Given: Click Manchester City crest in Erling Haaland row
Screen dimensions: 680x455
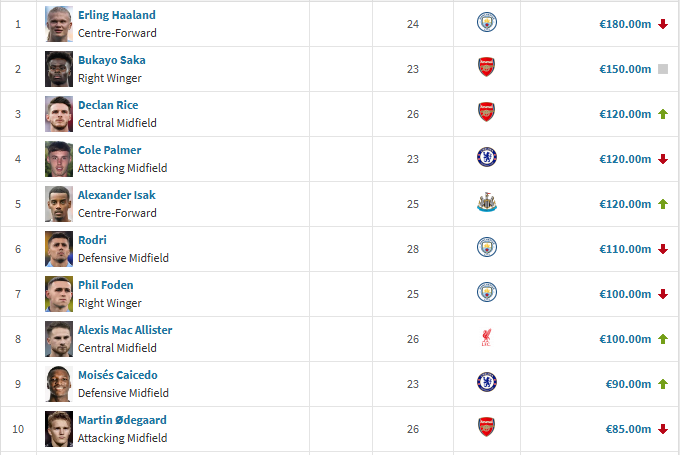Looking at the screenshot, I should (x=486, y=23).
